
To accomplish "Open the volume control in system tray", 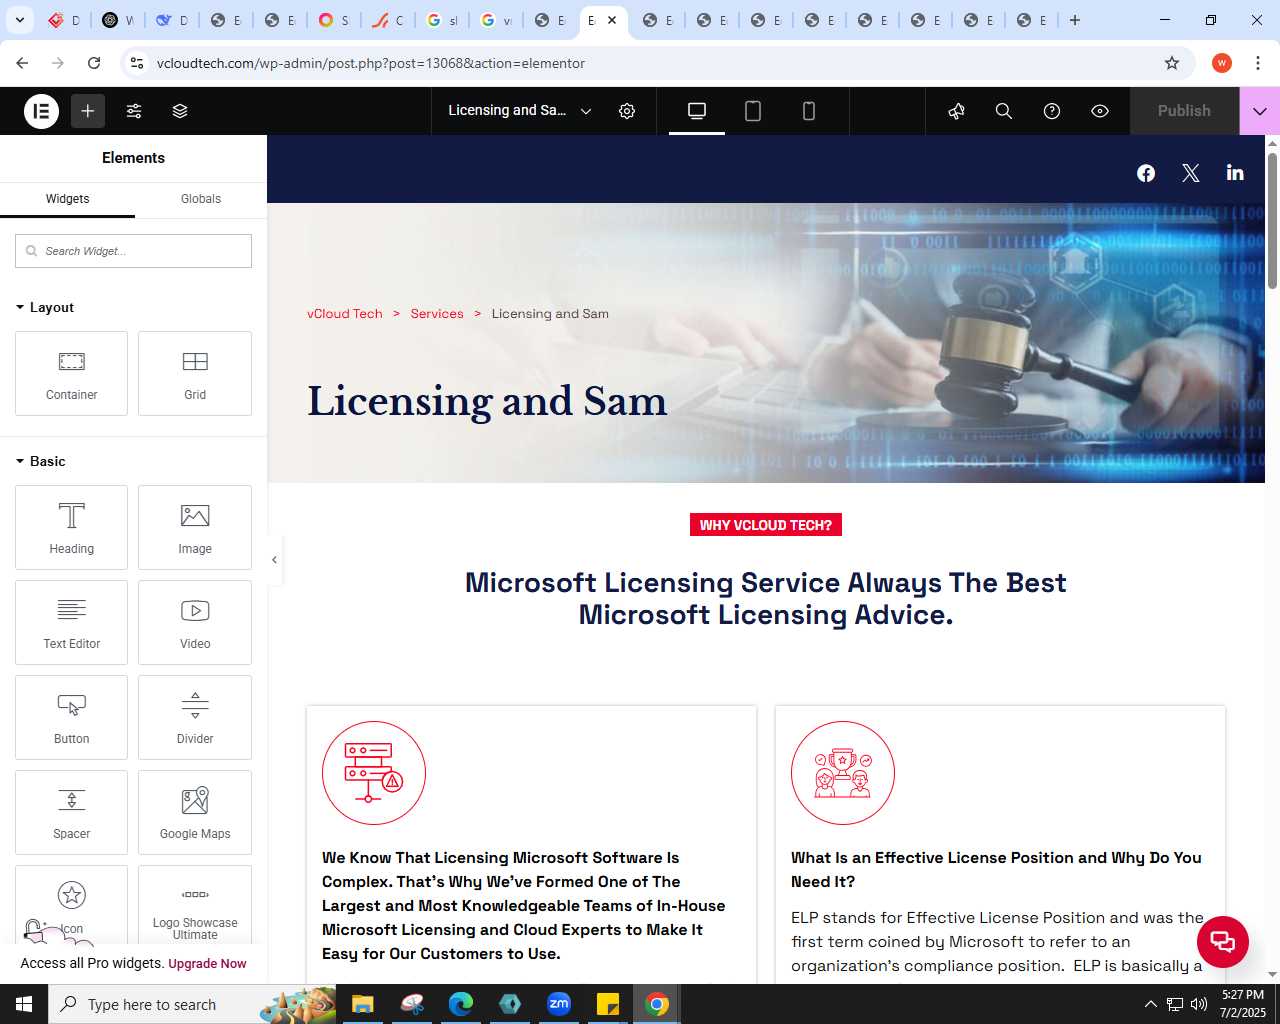I will tap(1199, 1004).
